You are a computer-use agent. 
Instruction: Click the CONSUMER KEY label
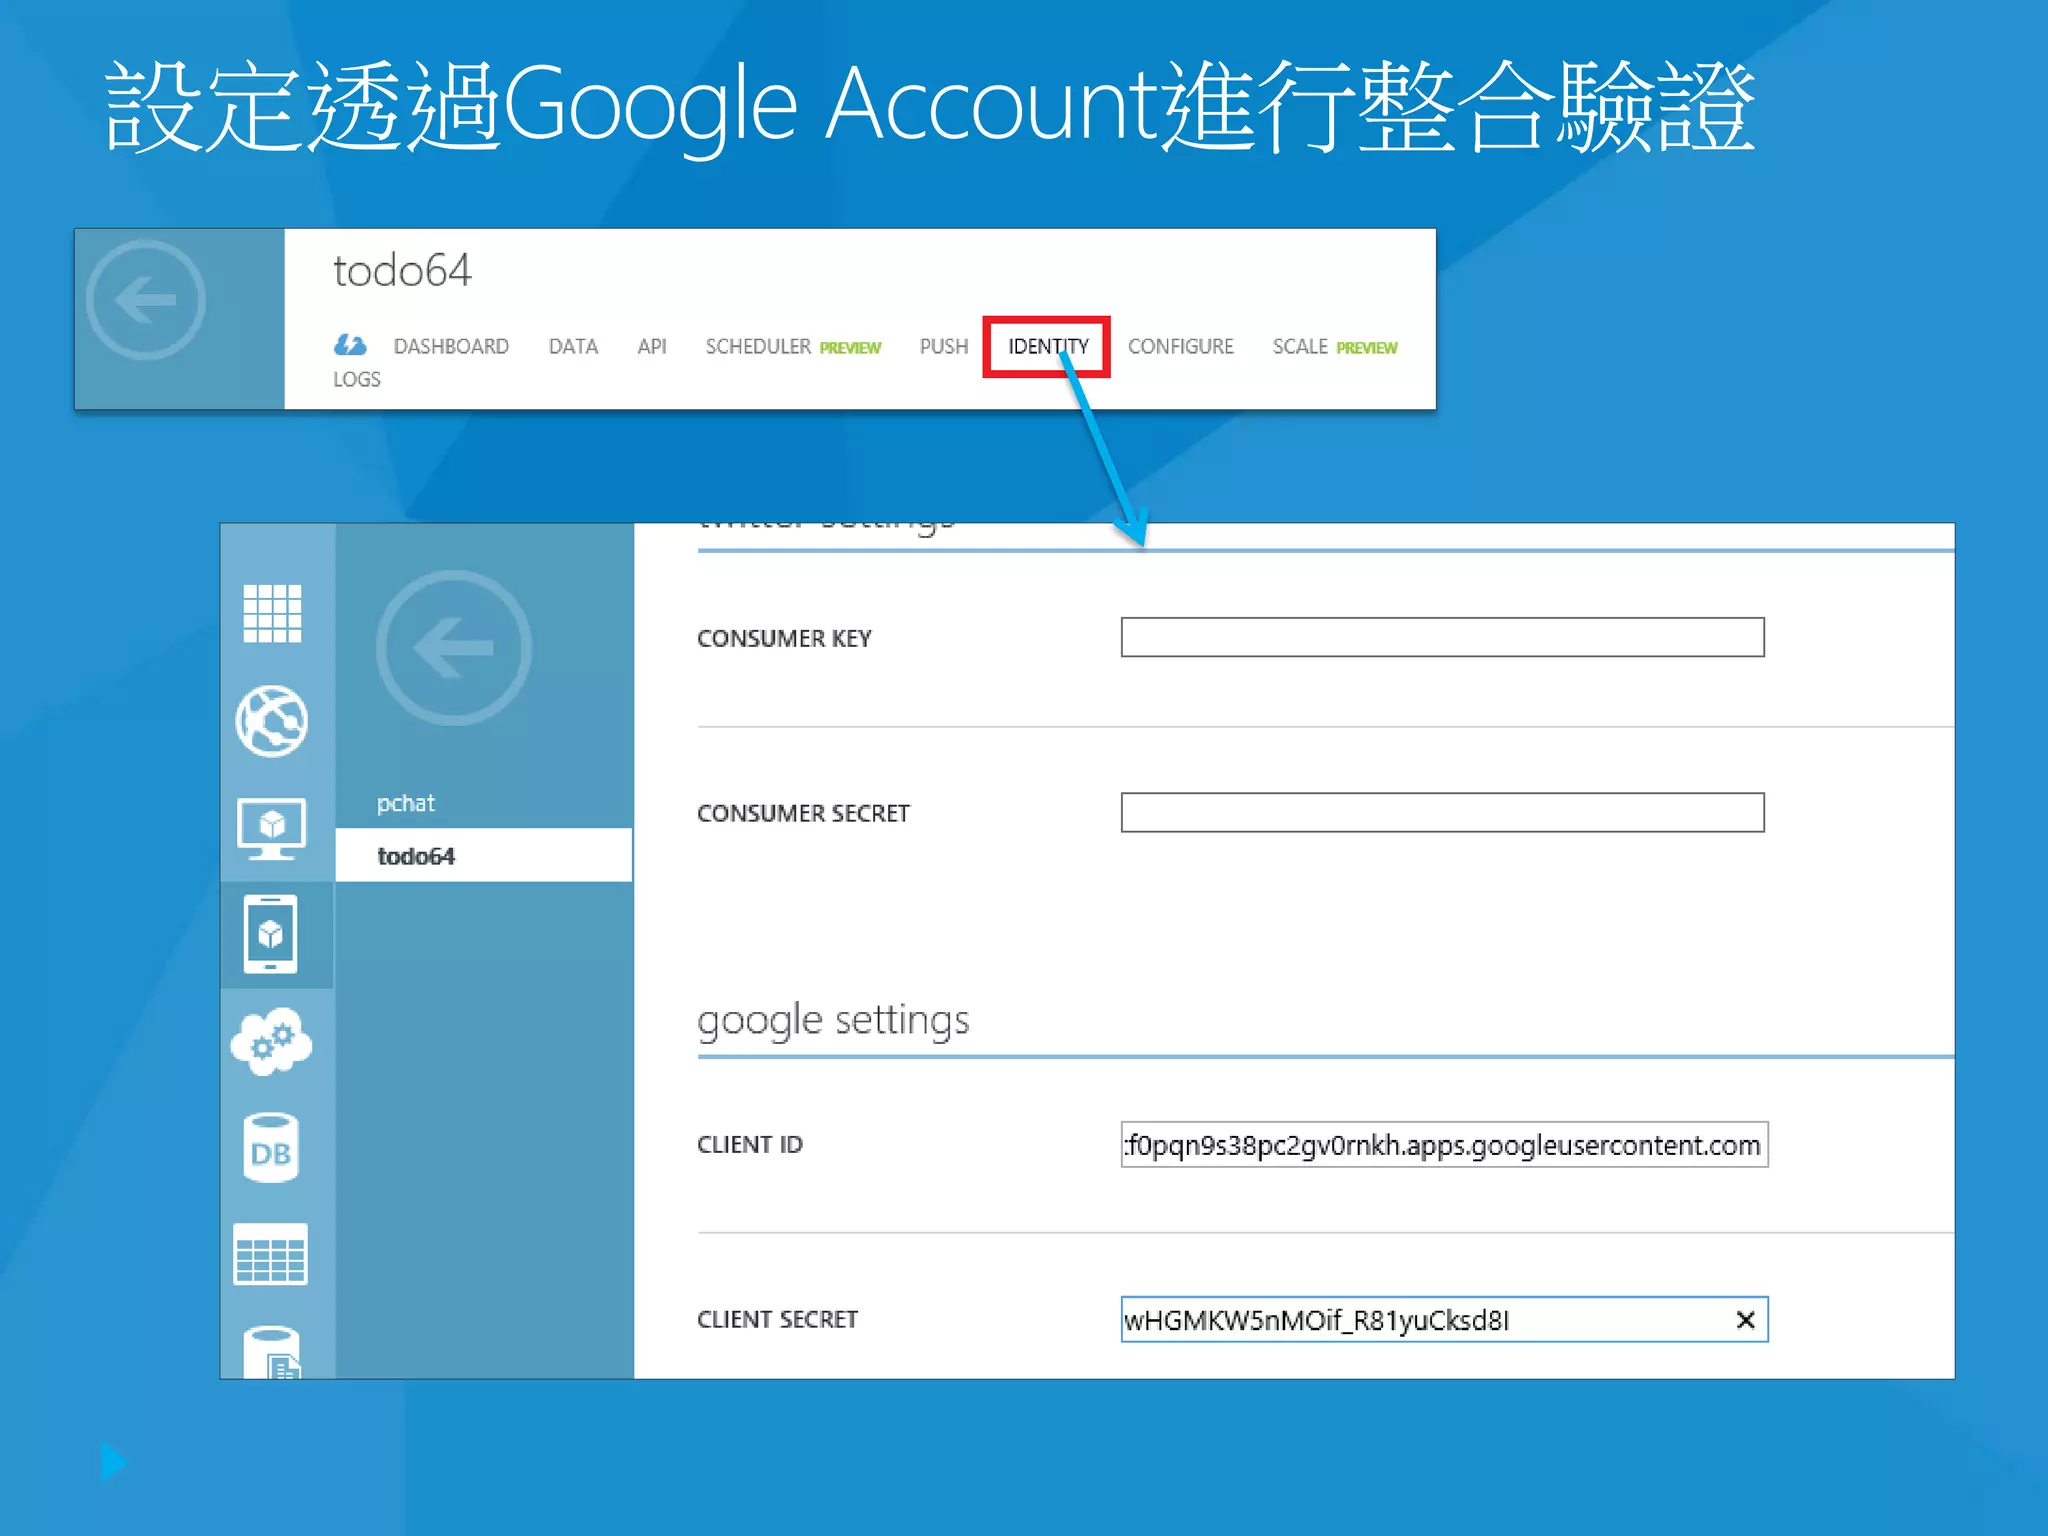(x=784, y=638)
